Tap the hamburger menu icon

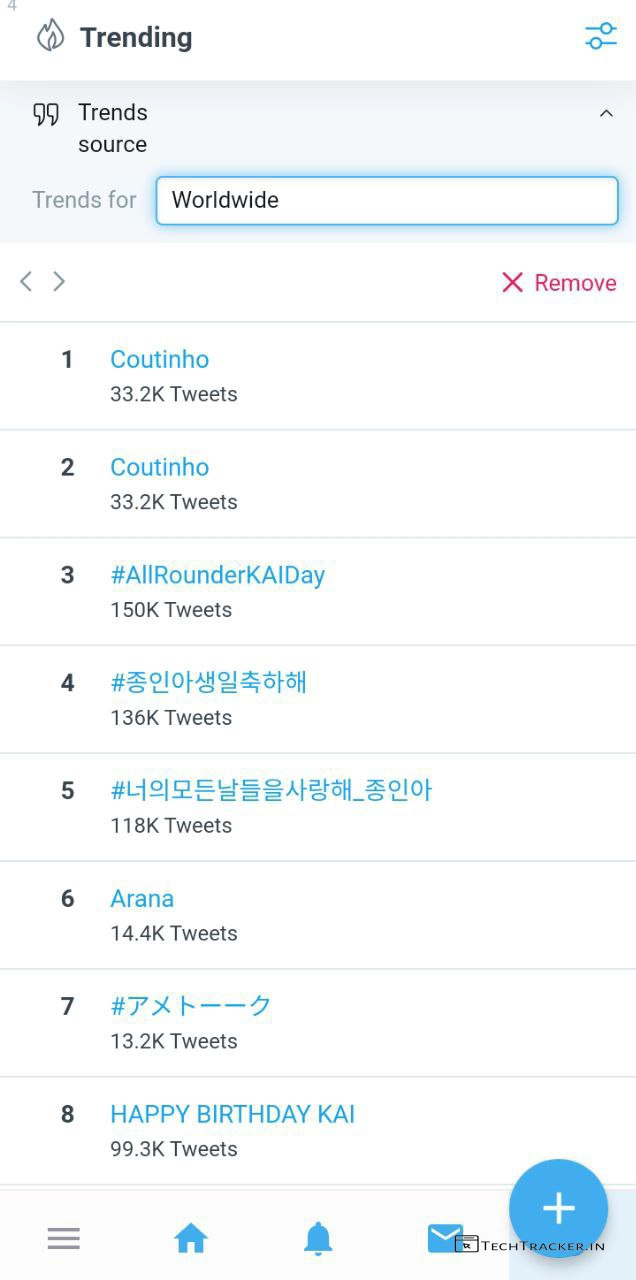tap(63, 1239)
